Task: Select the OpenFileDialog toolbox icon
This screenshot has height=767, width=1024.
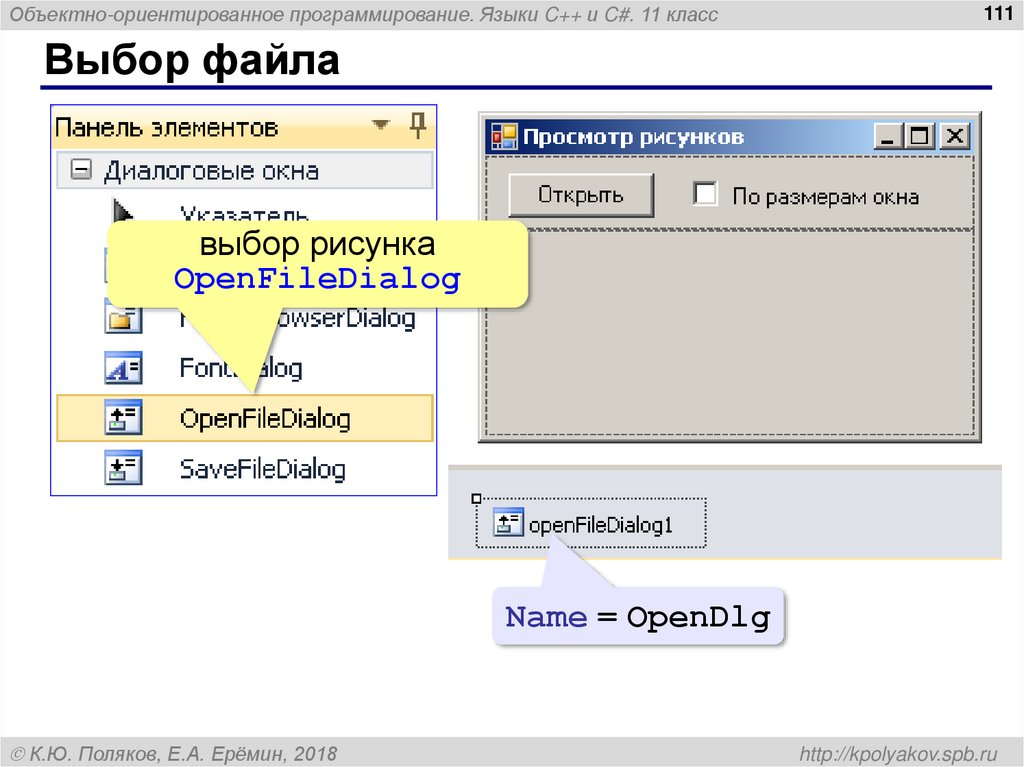Action: pos(123,417)
